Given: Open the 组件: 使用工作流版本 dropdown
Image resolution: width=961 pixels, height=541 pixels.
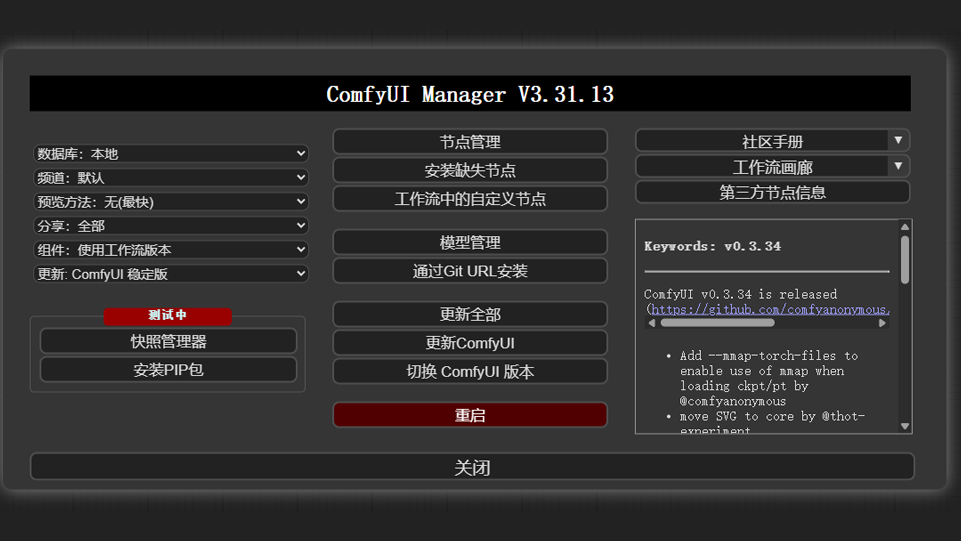Looking at the screenshot, I should coord(170,249).
